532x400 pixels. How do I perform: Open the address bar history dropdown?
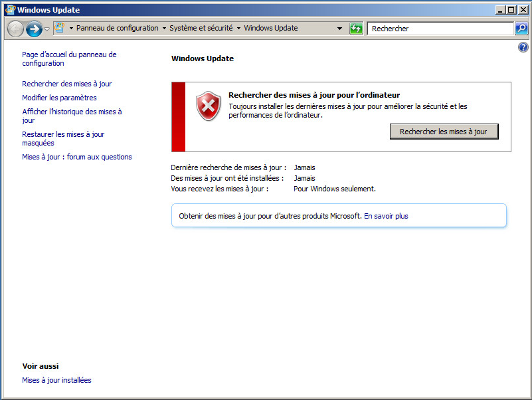(339, 28)
